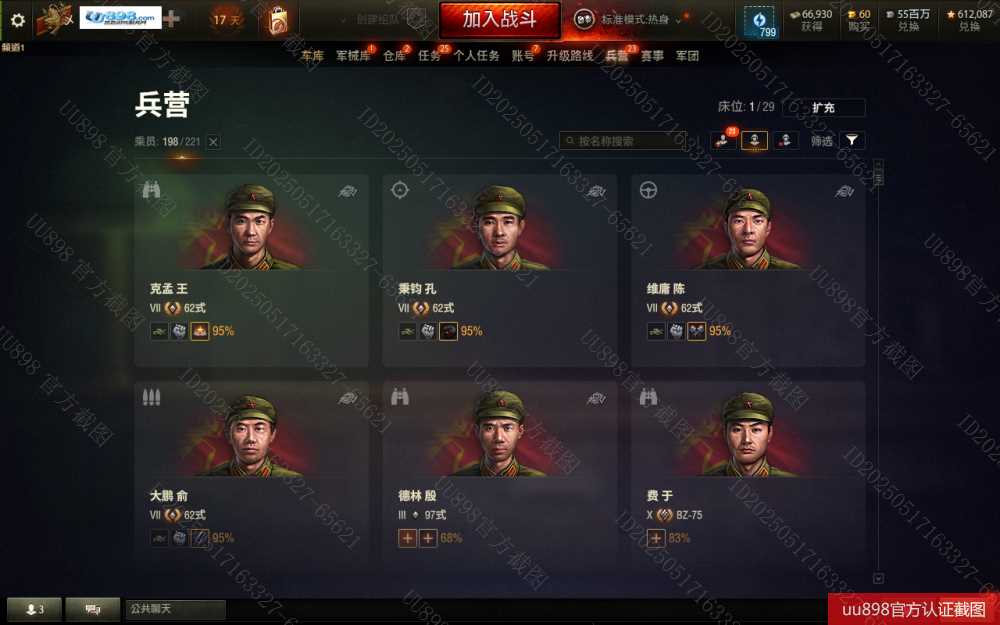Image resolution: width=1000 pixels, height=625 pixels.
Task: Toggle the highlighted crew member filter
Action: point(754,140)
